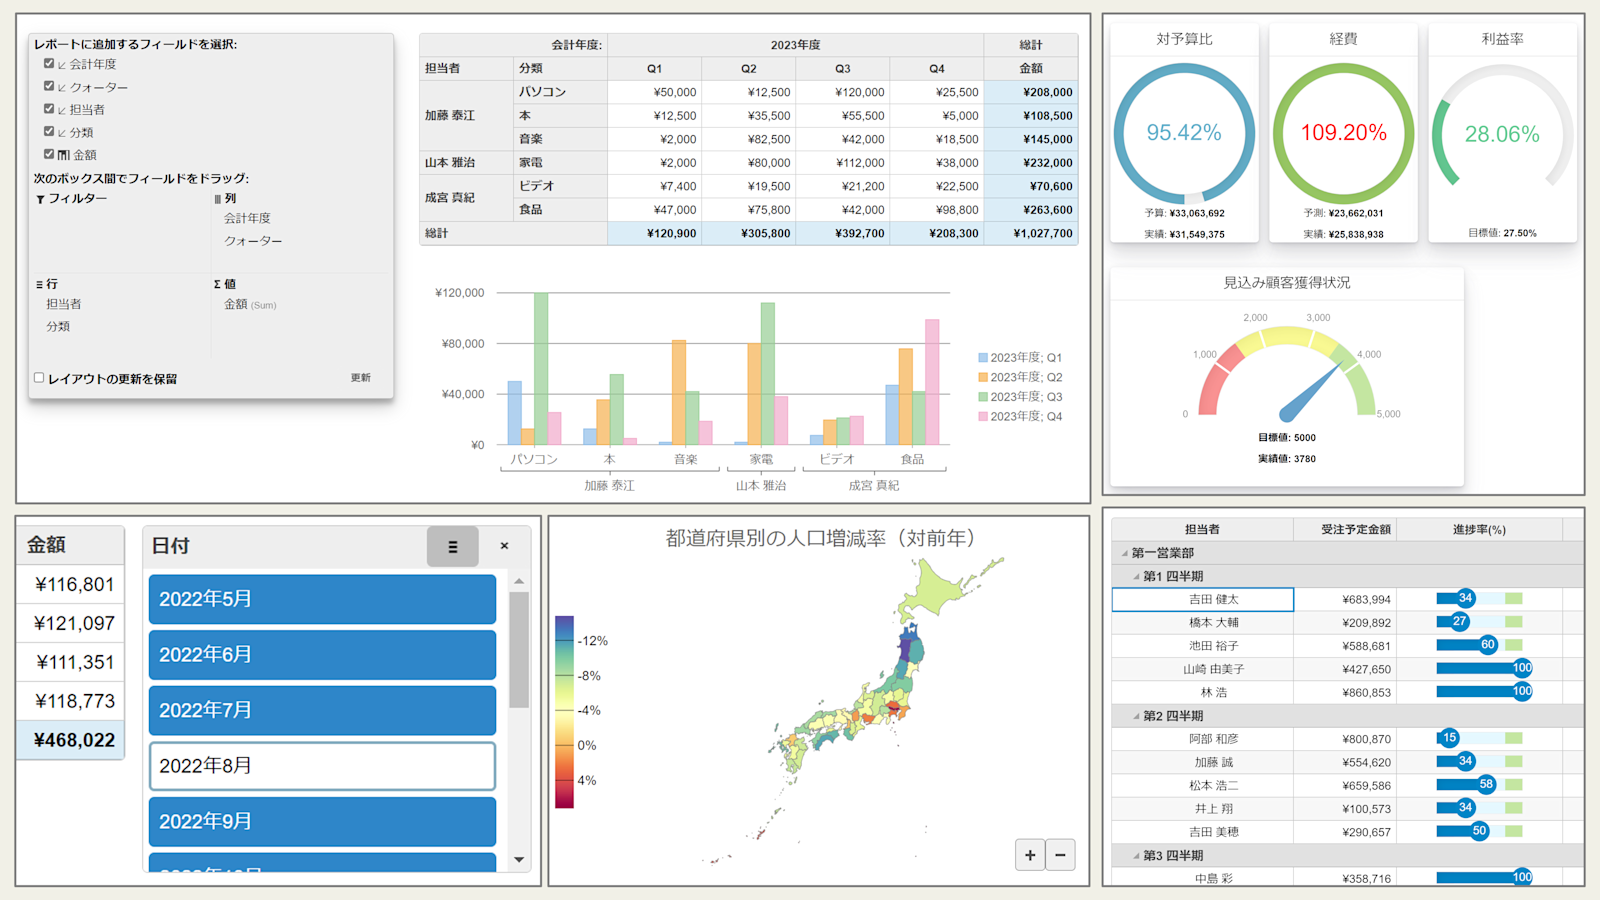Click the 橋本 大輔 name cell
The image size is (1600, 900).
coord(1203,622)
